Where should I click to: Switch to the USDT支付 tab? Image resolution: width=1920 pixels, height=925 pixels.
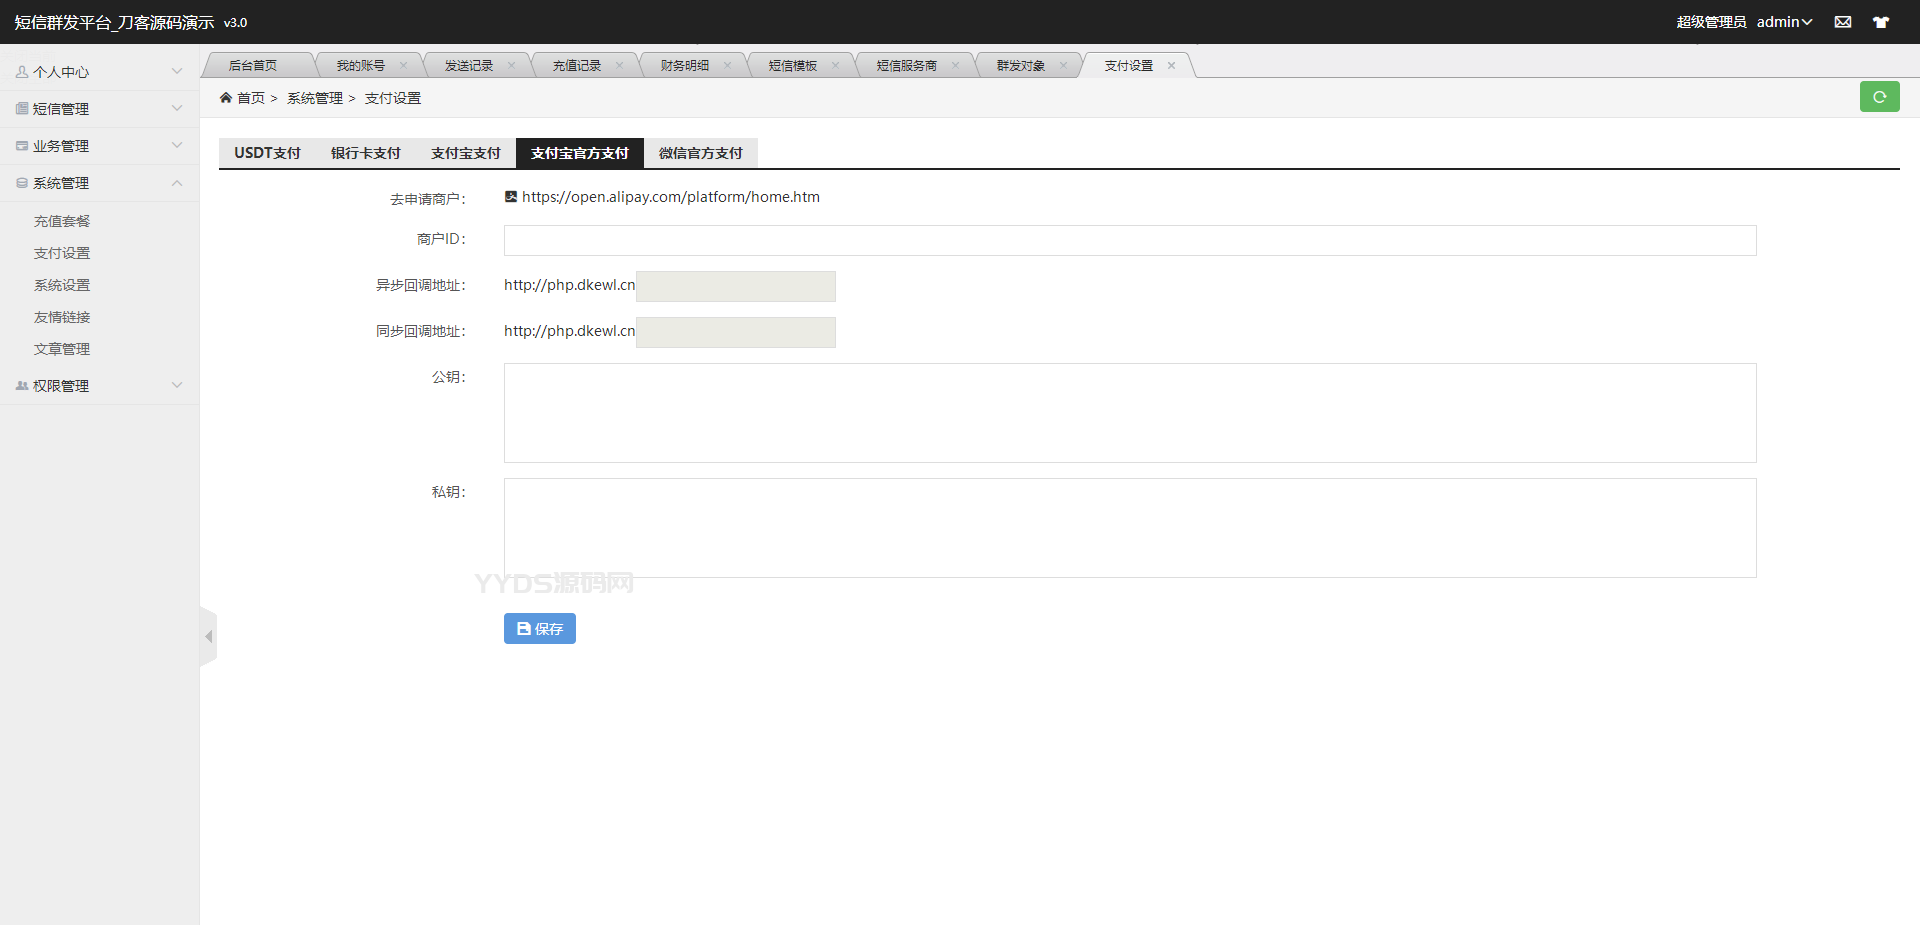tap(267, 153)
